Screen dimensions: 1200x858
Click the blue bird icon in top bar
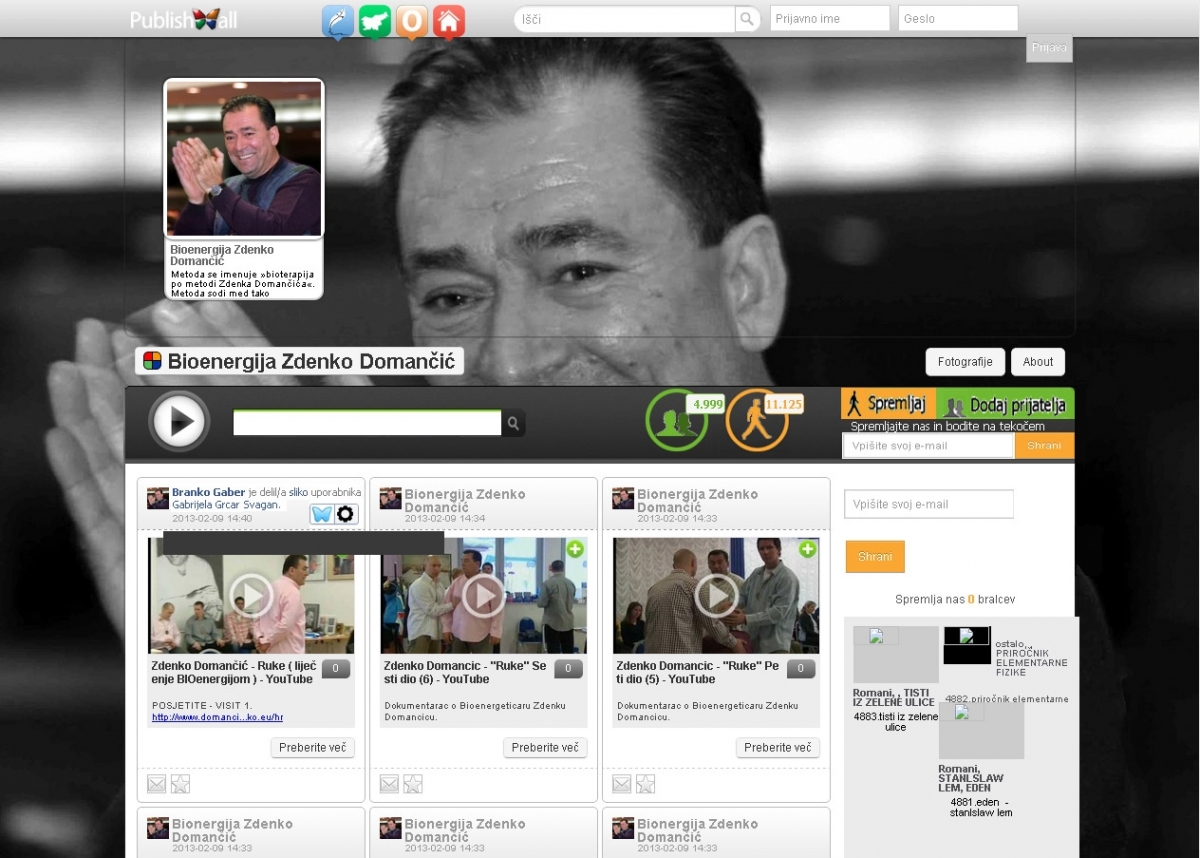338,21
